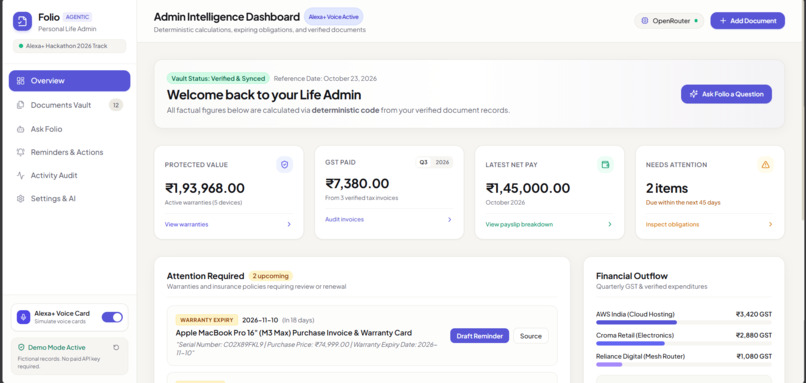Toggle the Alexa+ Voice Card switch
The width and height of the screenshot is (806, 383).
click(x=112, y=317)
